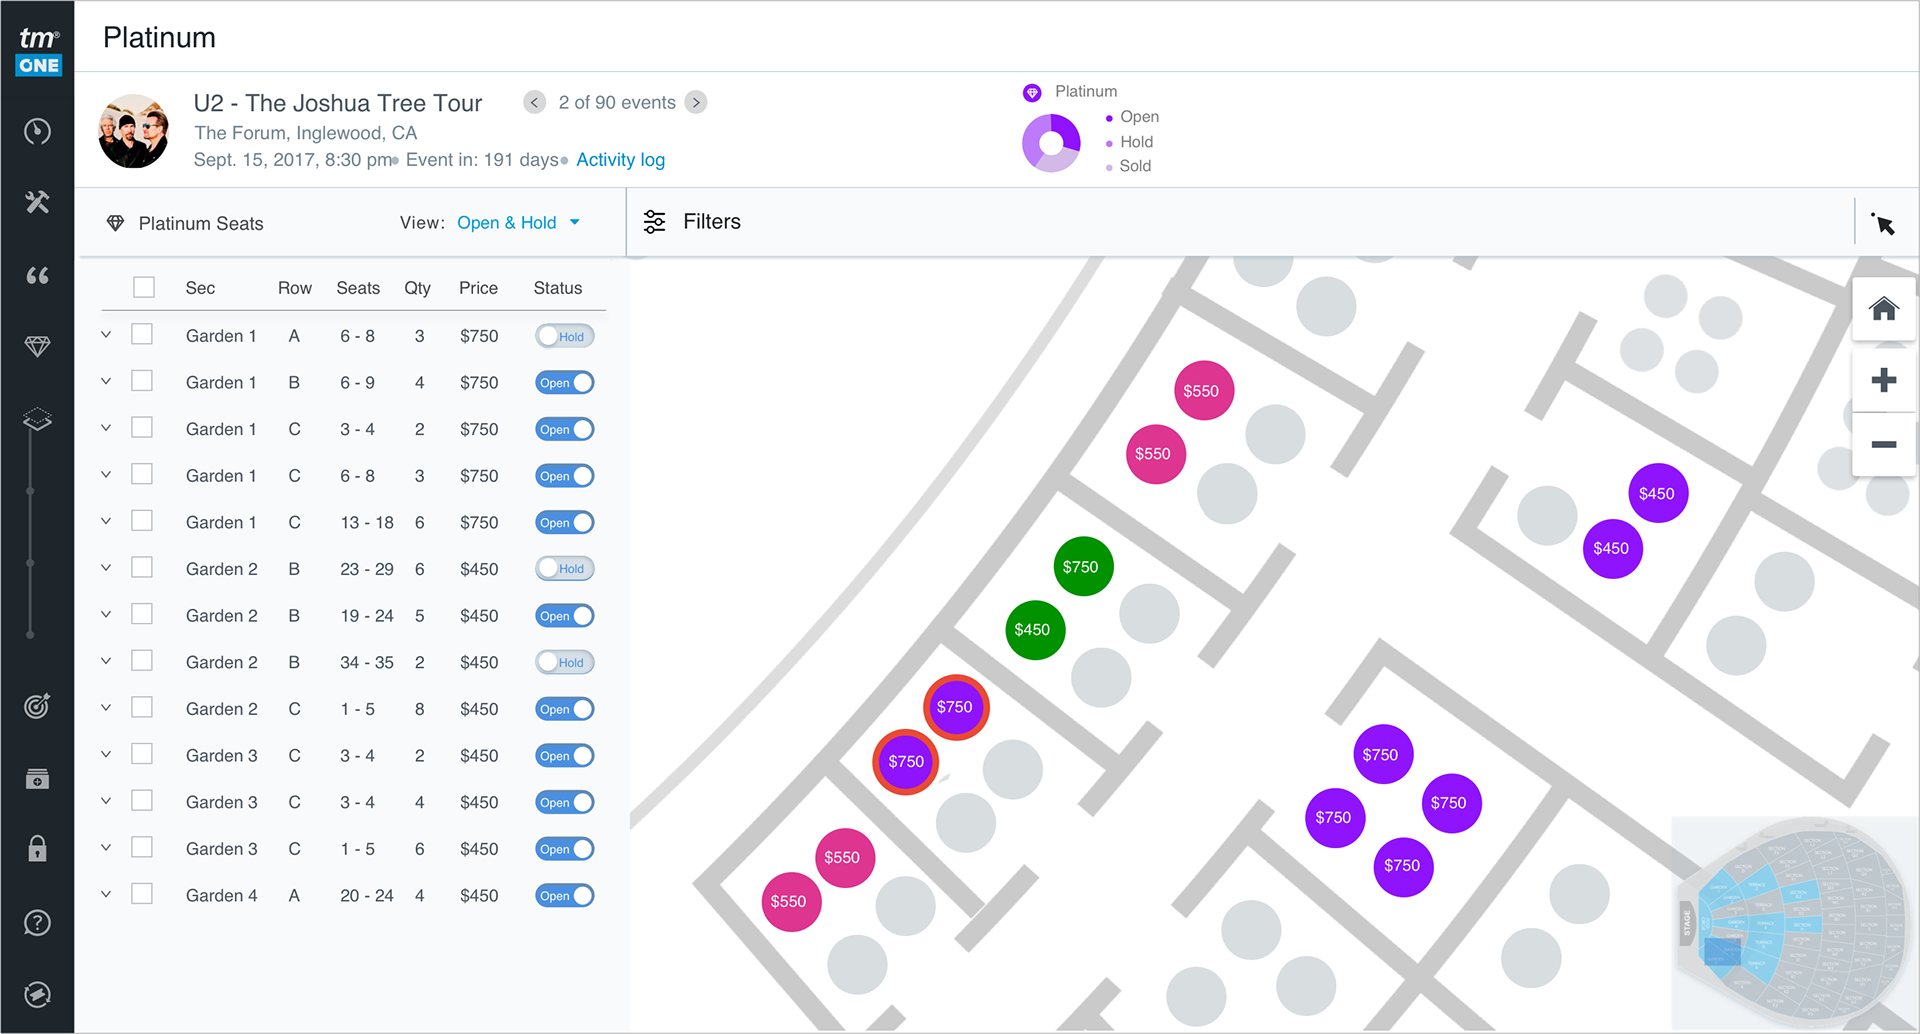Open the archive box icon in sidebar
The width and height of the screenshot is (1920, 1034).
[37, 778]
